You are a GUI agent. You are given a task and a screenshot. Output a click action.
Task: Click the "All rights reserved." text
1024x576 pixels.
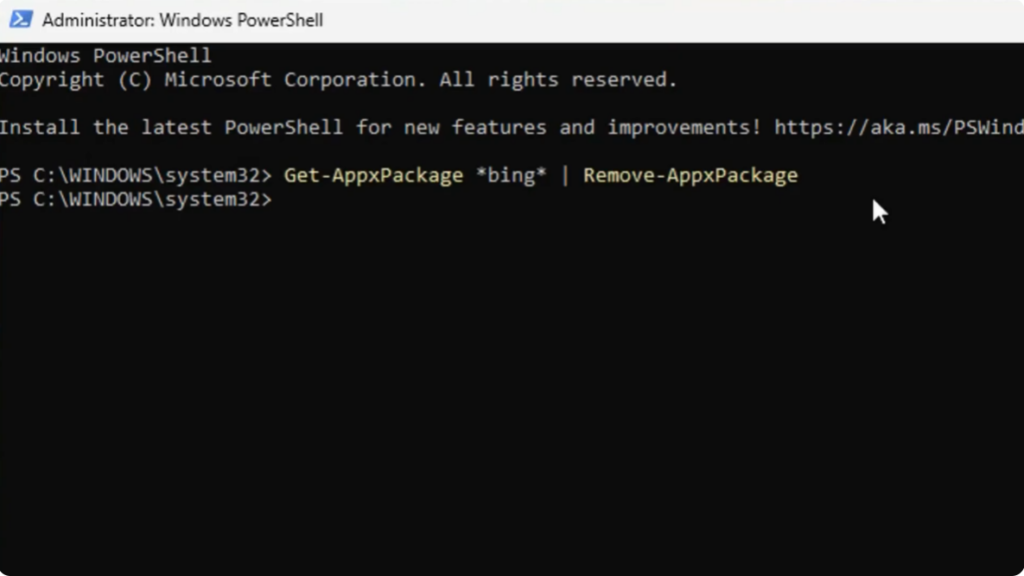click(558, 80)
